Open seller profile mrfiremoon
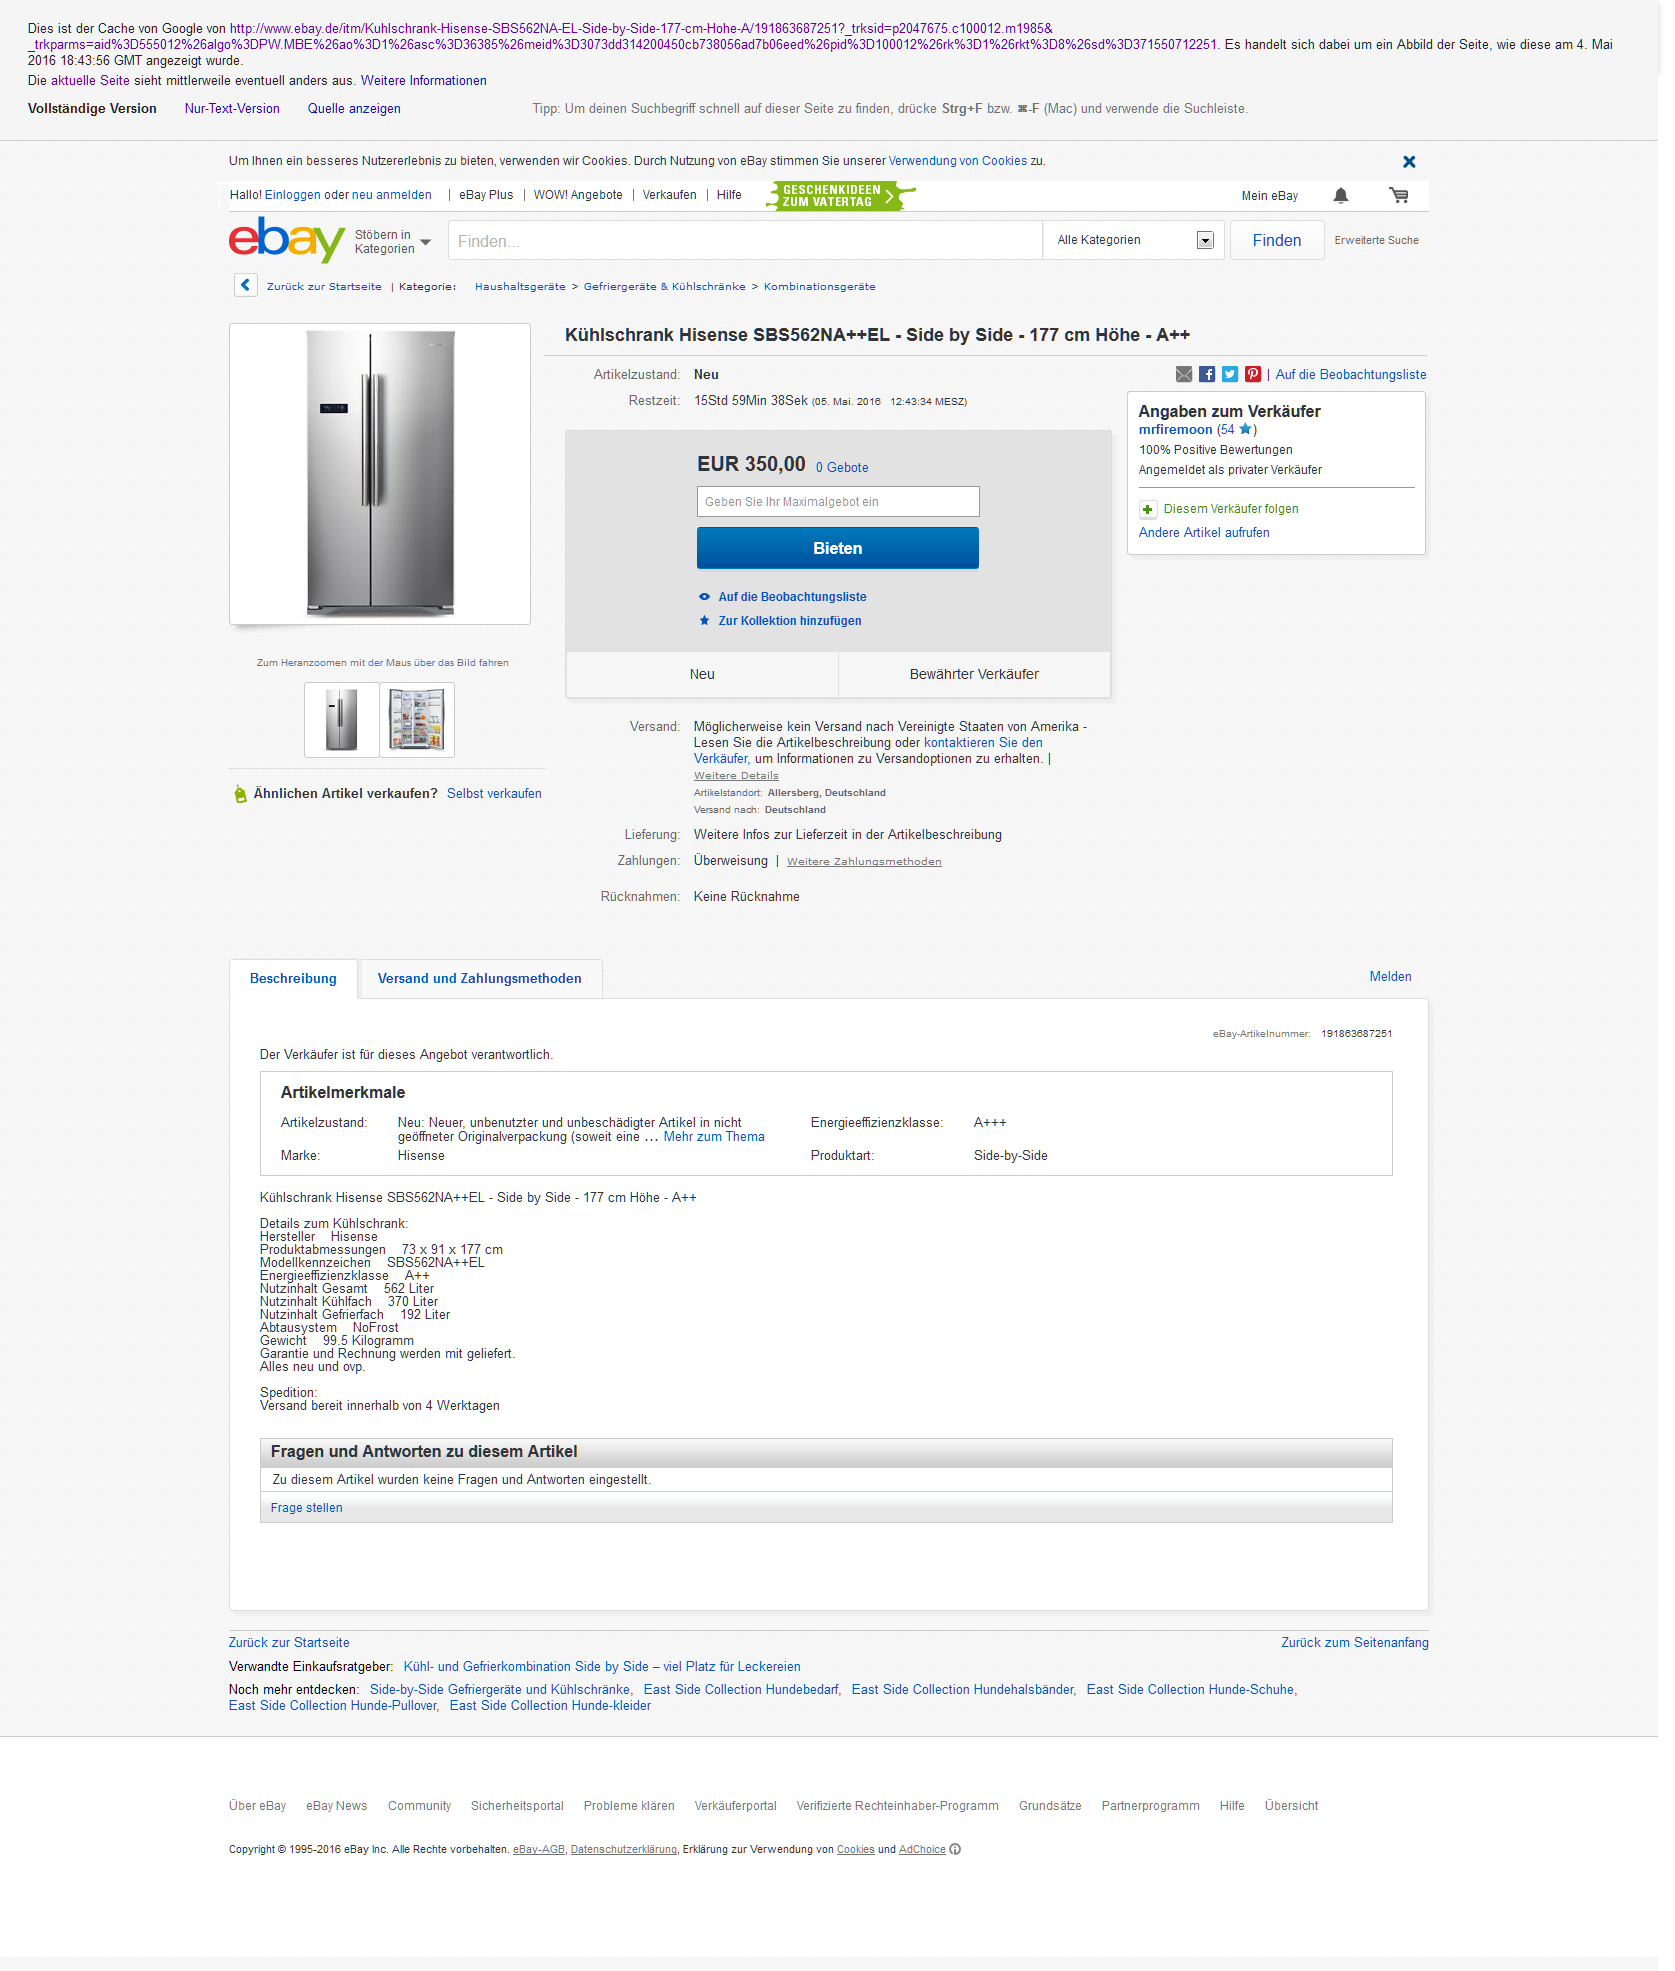Image resolution: width=1675 pixels, height=1971 pixels. (1175, 430)
